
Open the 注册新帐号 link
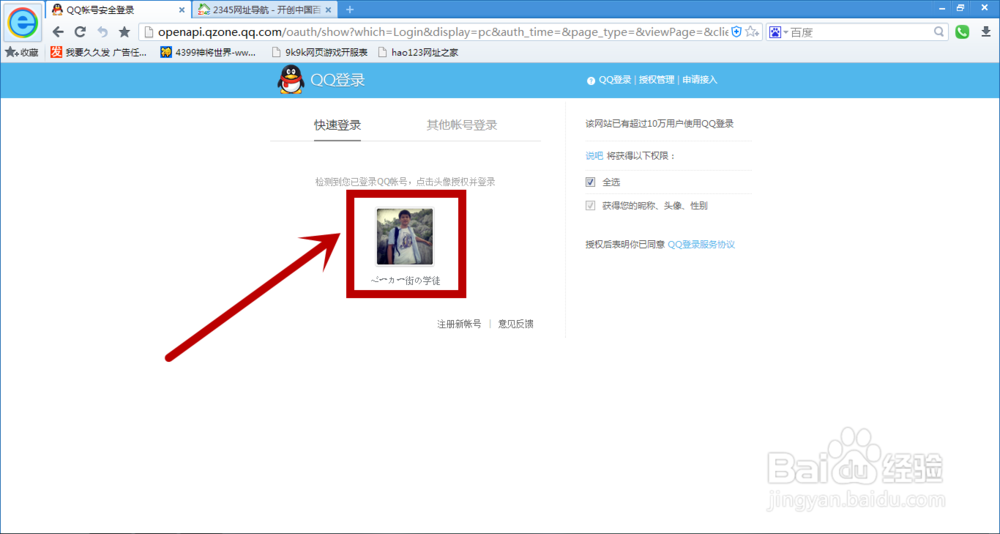[459, 324]
